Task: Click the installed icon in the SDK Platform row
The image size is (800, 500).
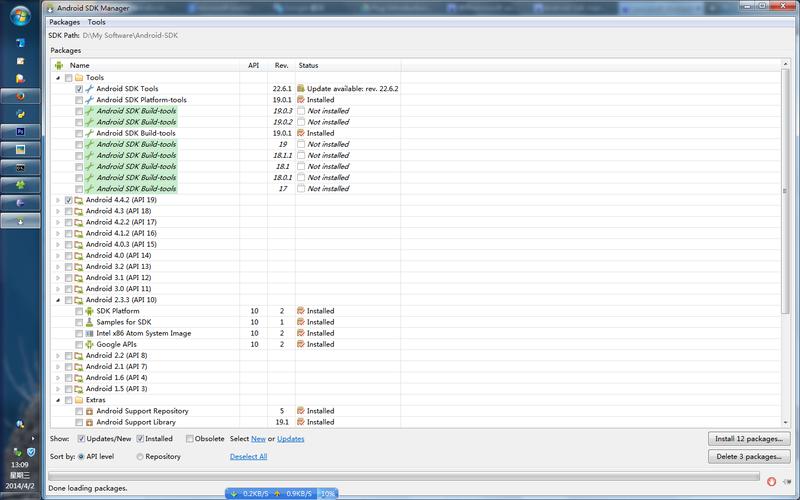Action: pos(301,311)
